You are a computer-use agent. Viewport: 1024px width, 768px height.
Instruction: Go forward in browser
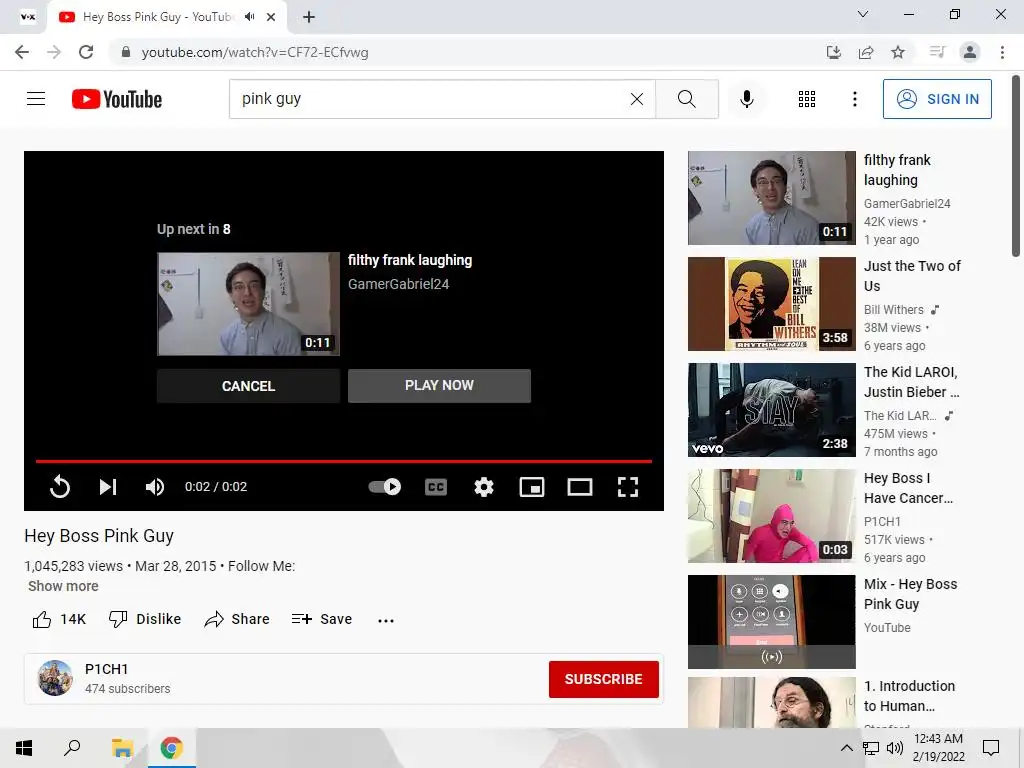(54, 52)
